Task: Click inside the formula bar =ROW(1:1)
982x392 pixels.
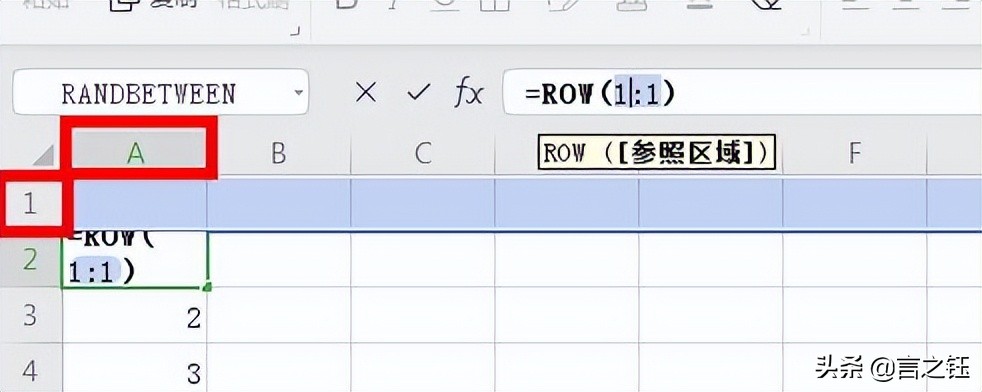Action: 742,93
